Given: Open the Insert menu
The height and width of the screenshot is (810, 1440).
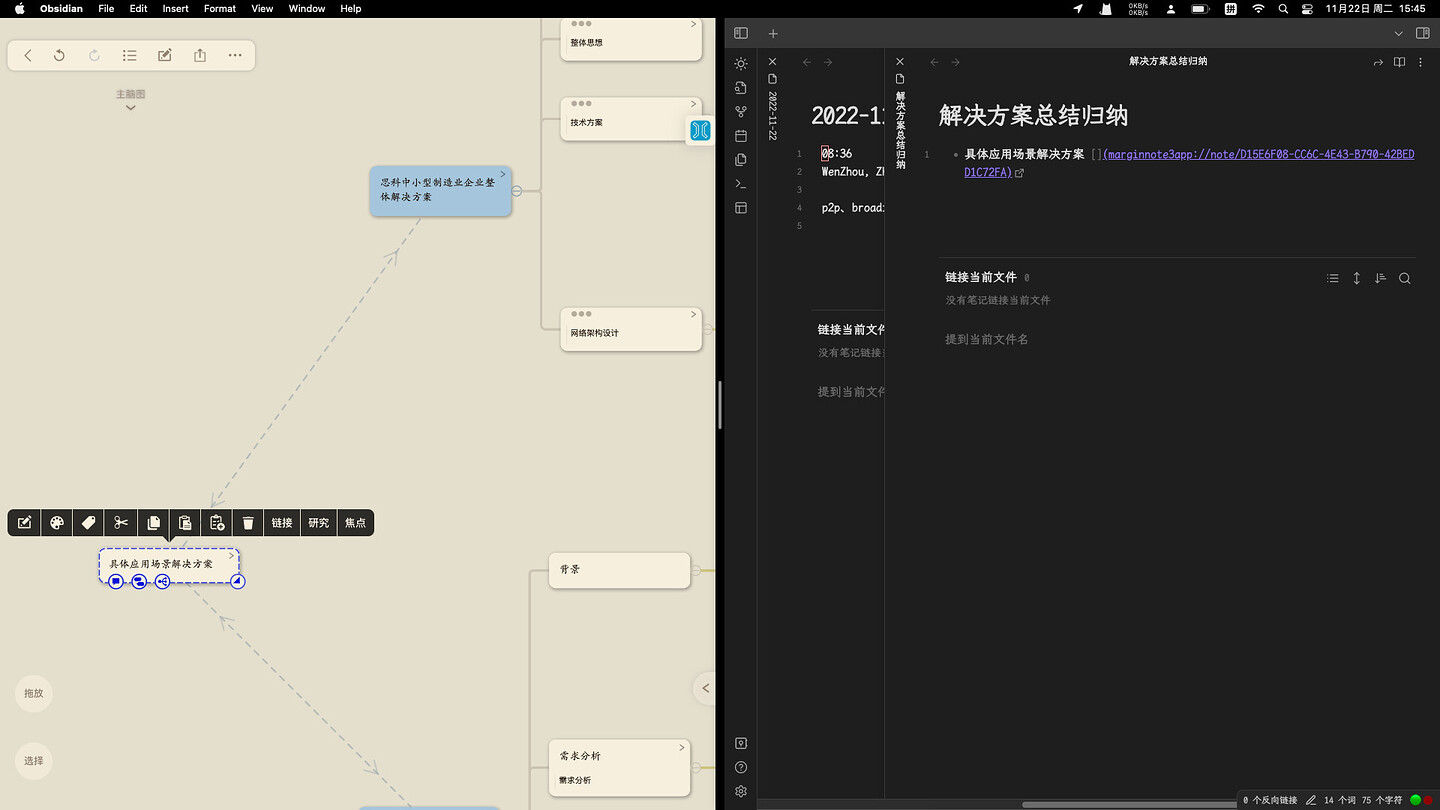Looking at the screenshot, I should (x=175, y=8).
